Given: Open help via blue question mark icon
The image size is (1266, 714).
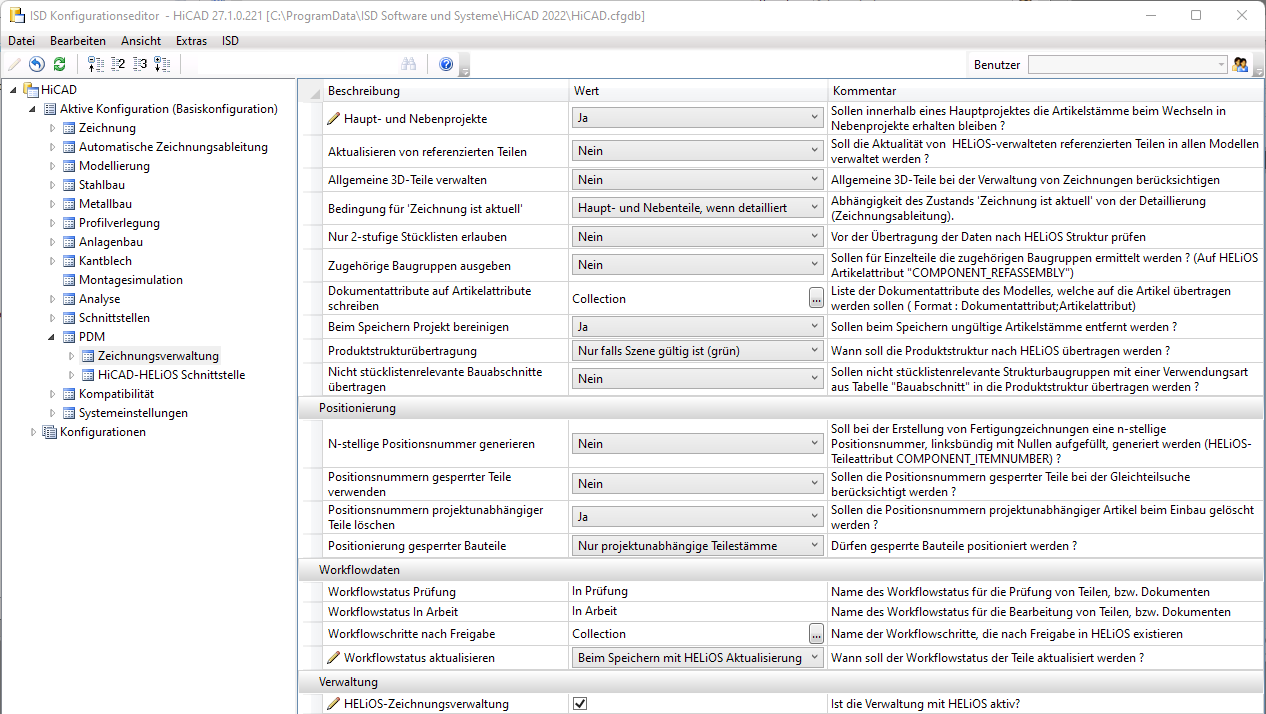Looking at the screenshot, I should point(446,64).
